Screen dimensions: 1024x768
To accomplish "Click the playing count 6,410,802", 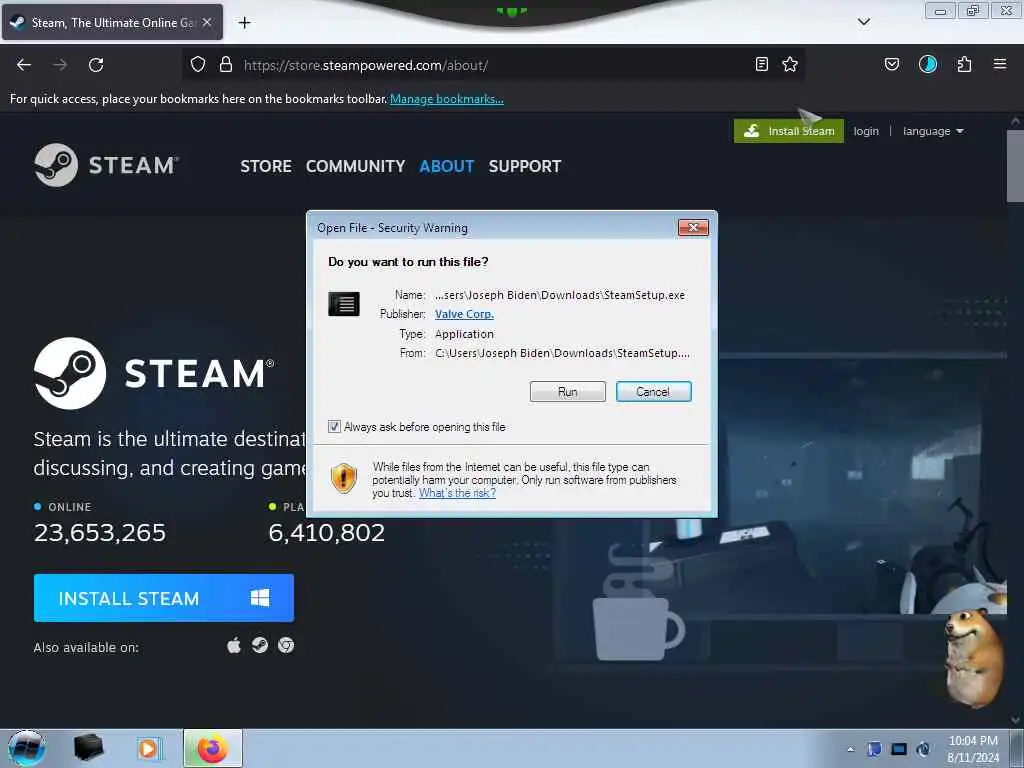I will point(327,533).
